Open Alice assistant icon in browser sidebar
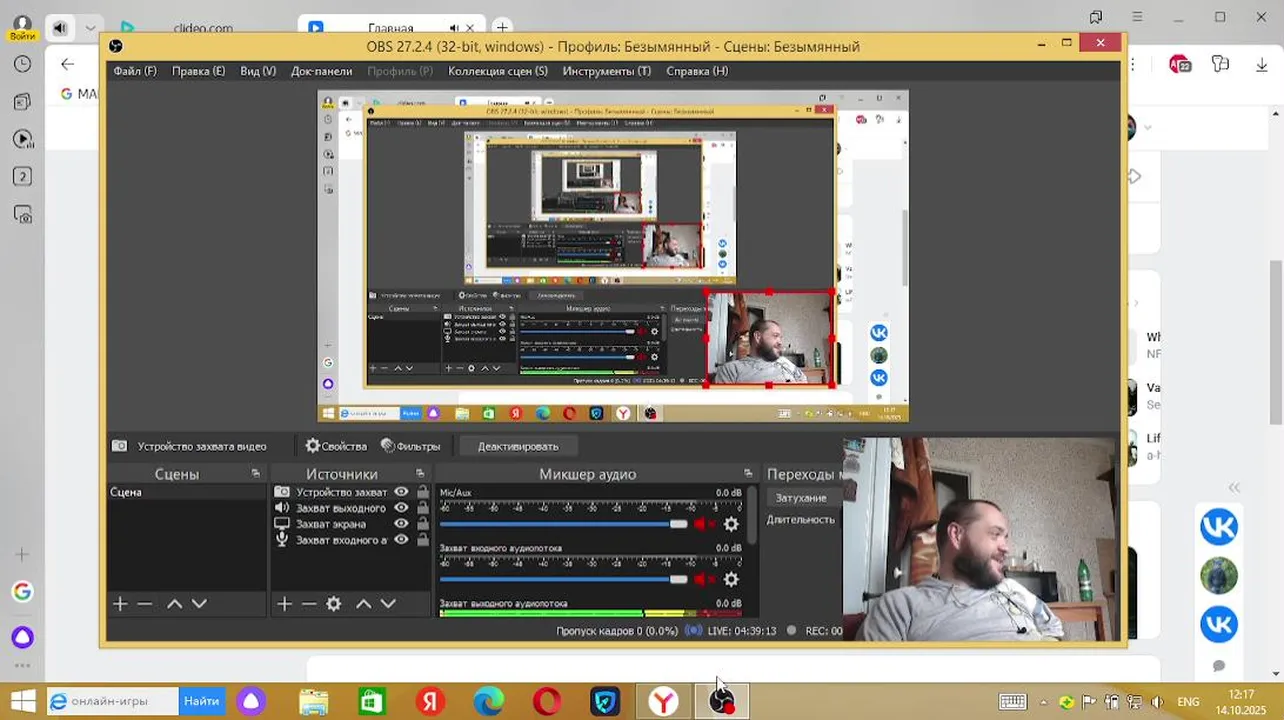Image resolution: width=1284 pixels, height=720 pixels. (22, 637)
